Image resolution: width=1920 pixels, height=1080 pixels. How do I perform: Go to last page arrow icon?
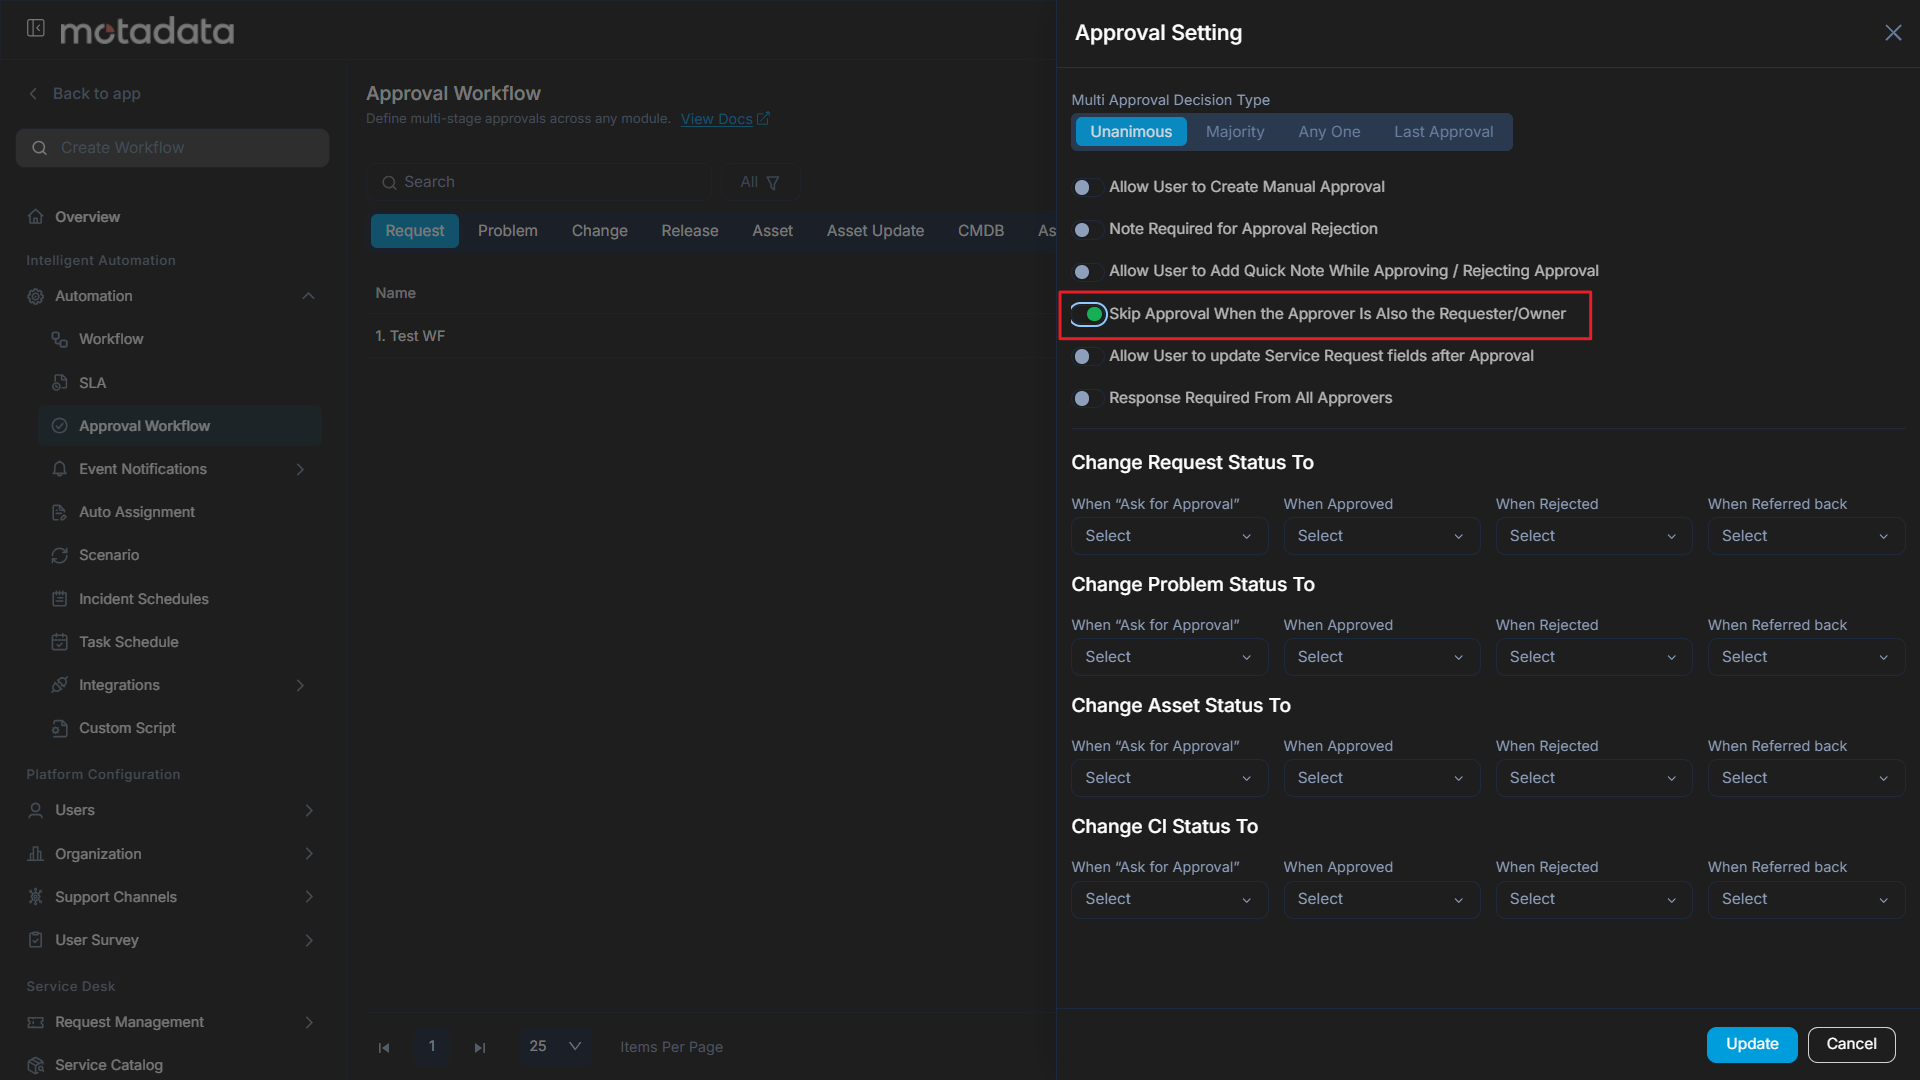click(x=480, y=1047)
